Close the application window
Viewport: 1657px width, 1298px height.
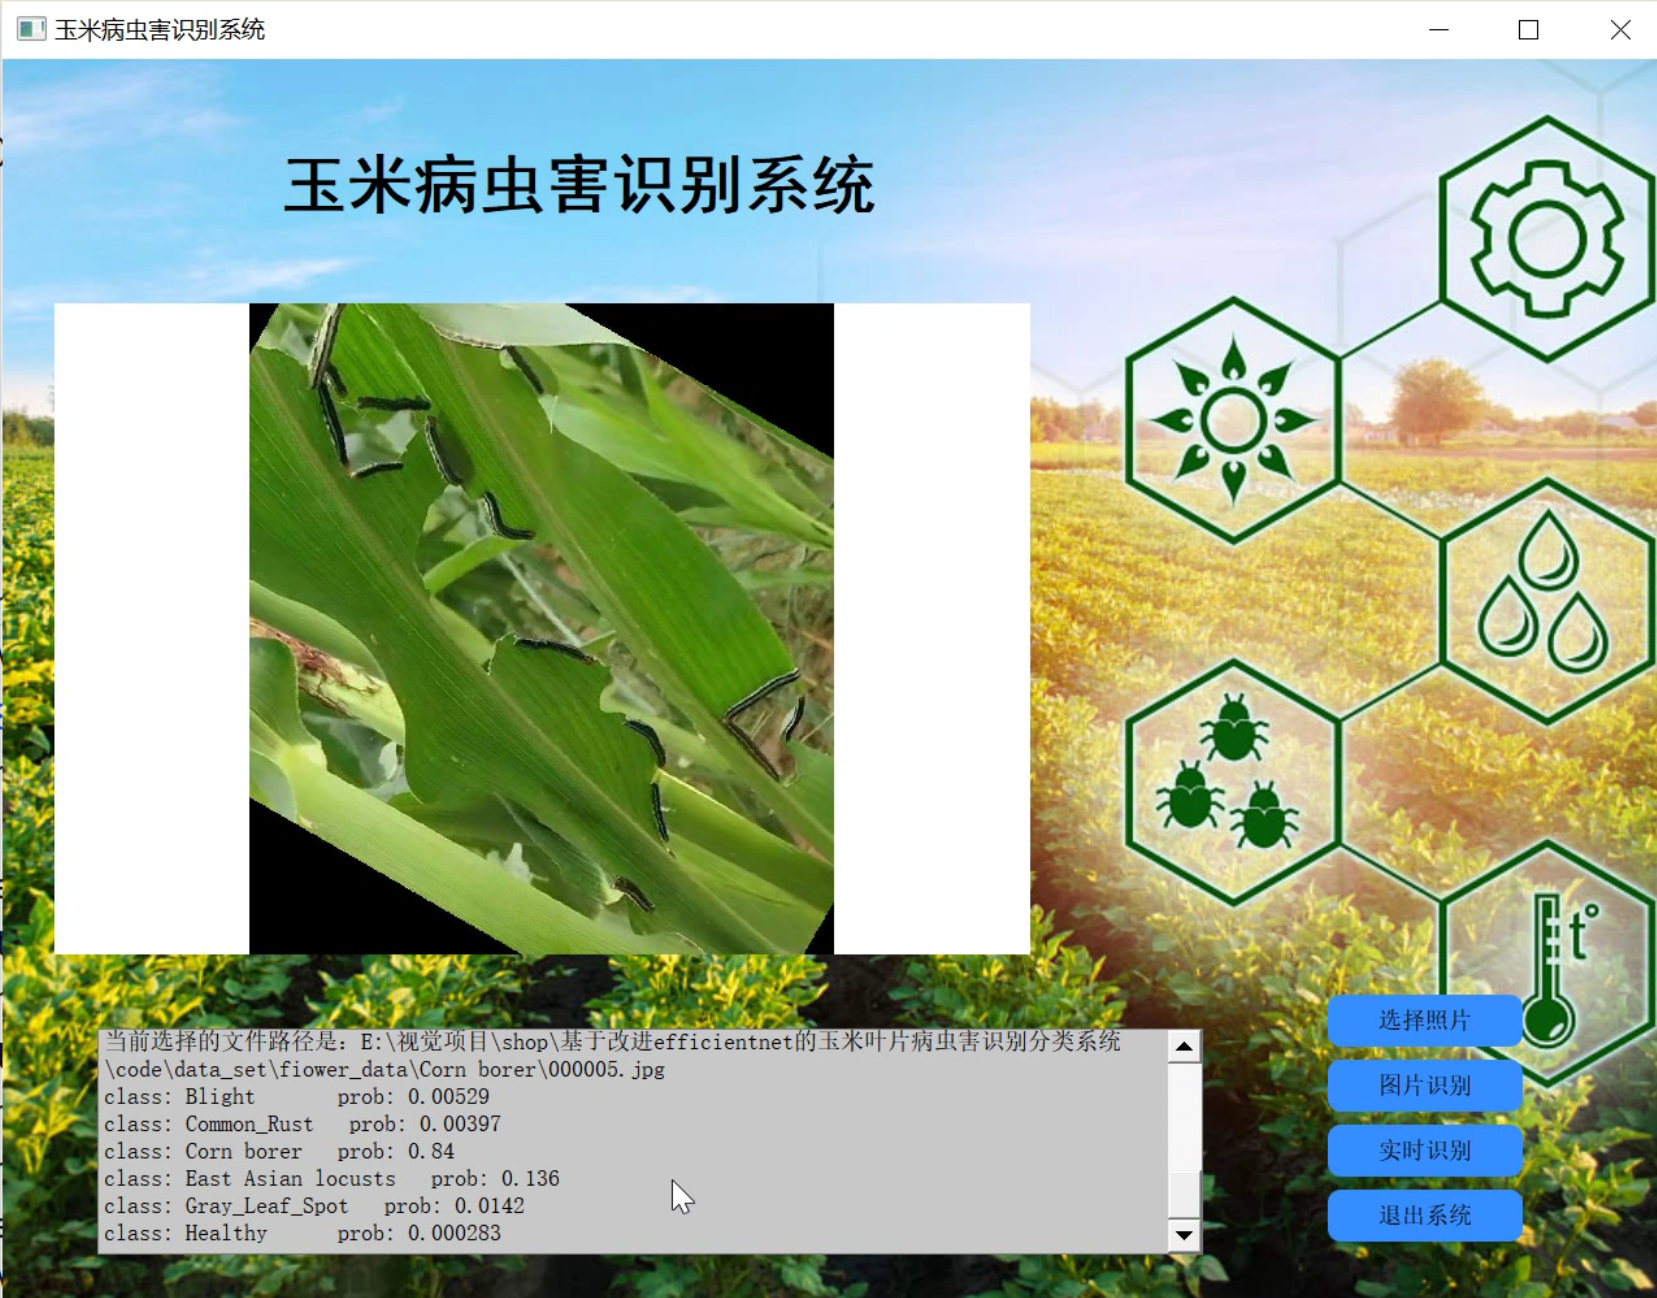(x=1620, y=30)
